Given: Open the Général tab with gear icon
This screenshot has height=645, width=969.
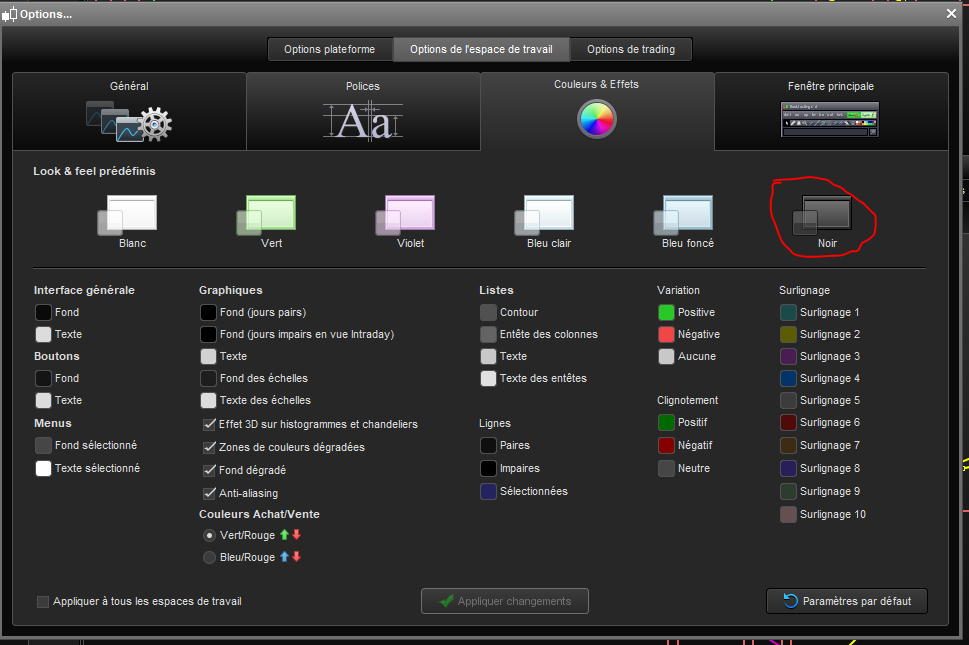Looking at the screenshot, I should tap(129, 112).
